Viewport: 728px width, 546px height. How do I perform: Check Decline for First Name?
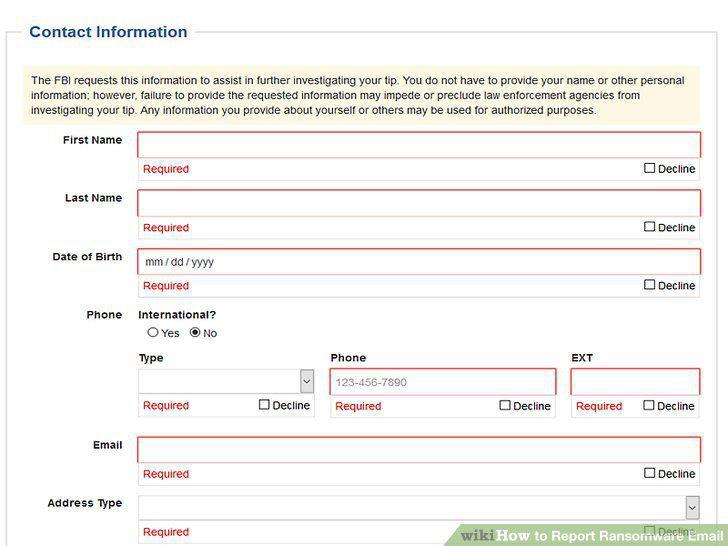coord(649,168)
